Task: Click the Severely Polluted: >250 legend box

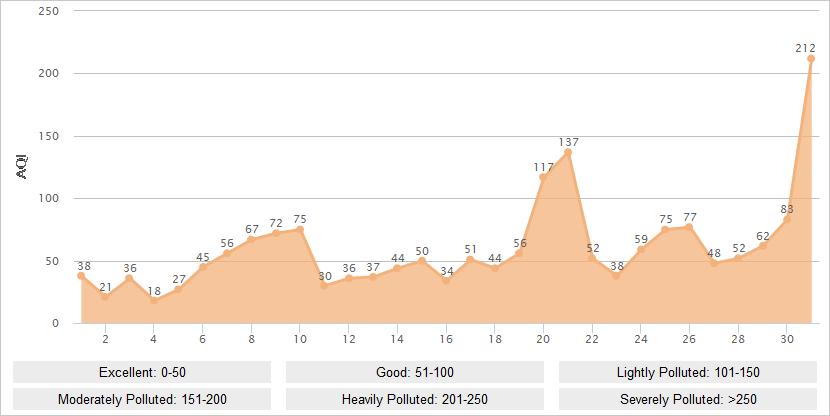Action: [x=688, y=399]
